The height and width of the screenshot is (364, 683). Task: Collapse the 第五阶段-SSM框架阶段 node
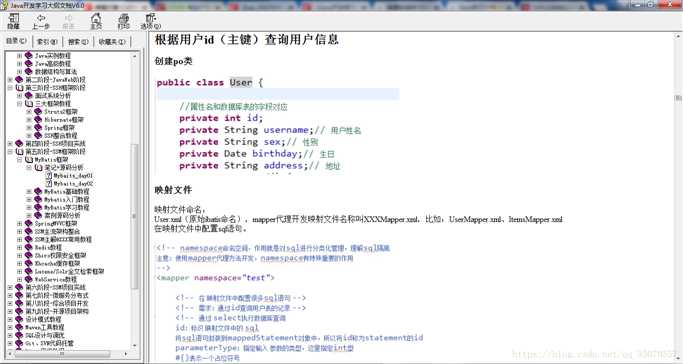[10, 152]
